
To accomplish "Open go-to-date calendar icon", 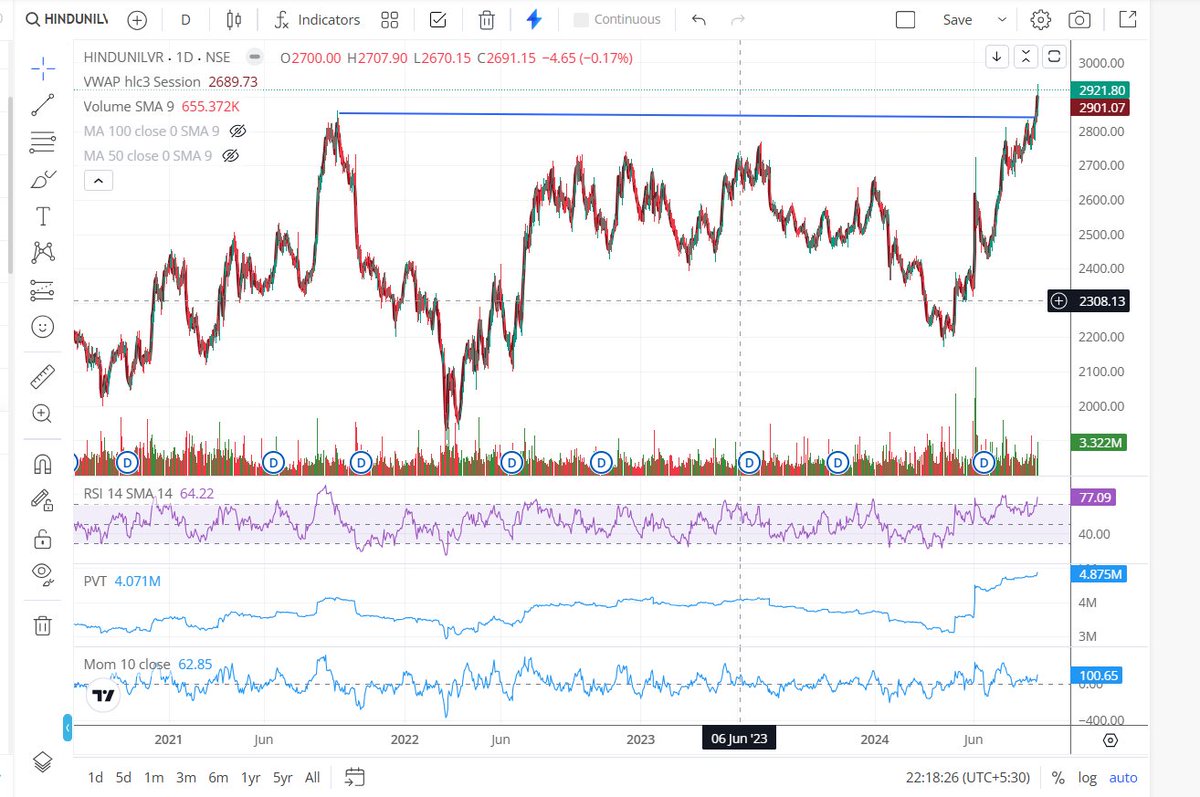I will 355,777.
